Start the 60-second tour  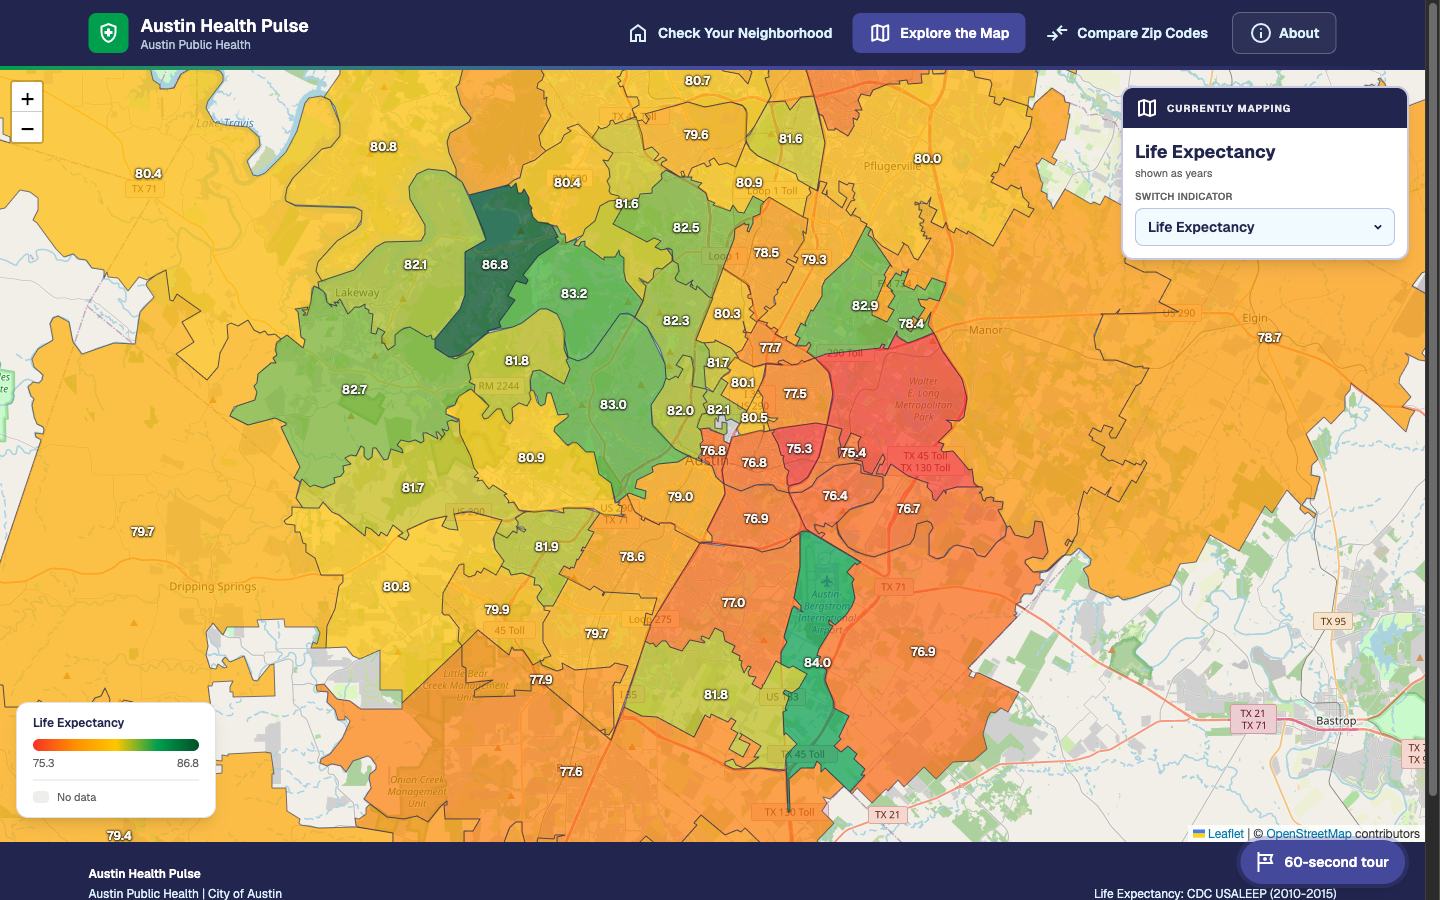click(1322, 862)
